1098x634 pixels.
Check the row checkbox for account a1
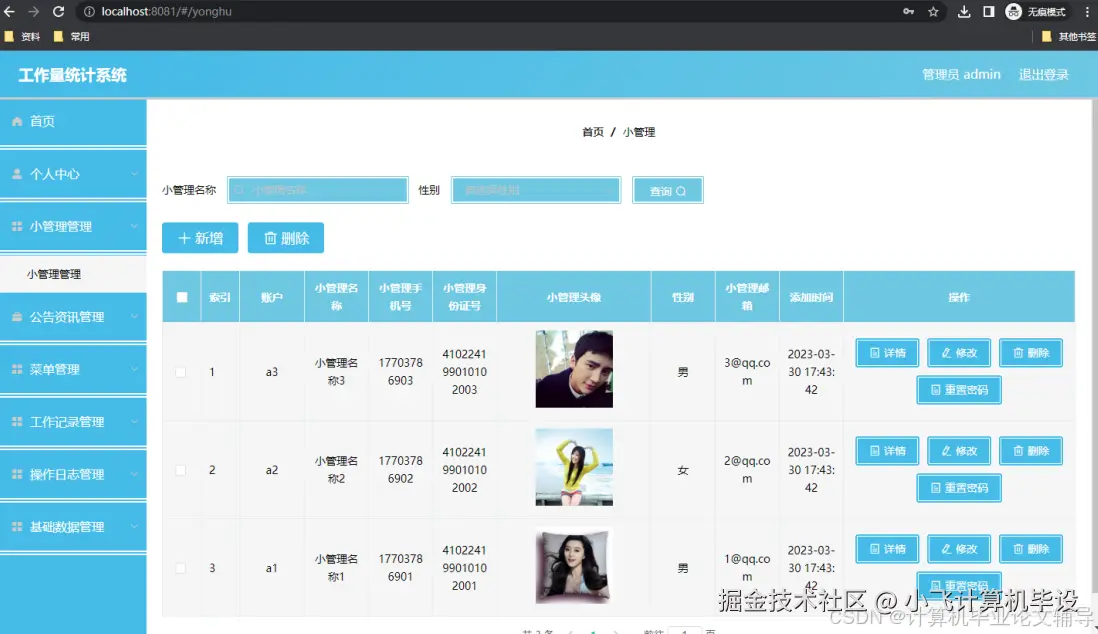tap(181, 568)
